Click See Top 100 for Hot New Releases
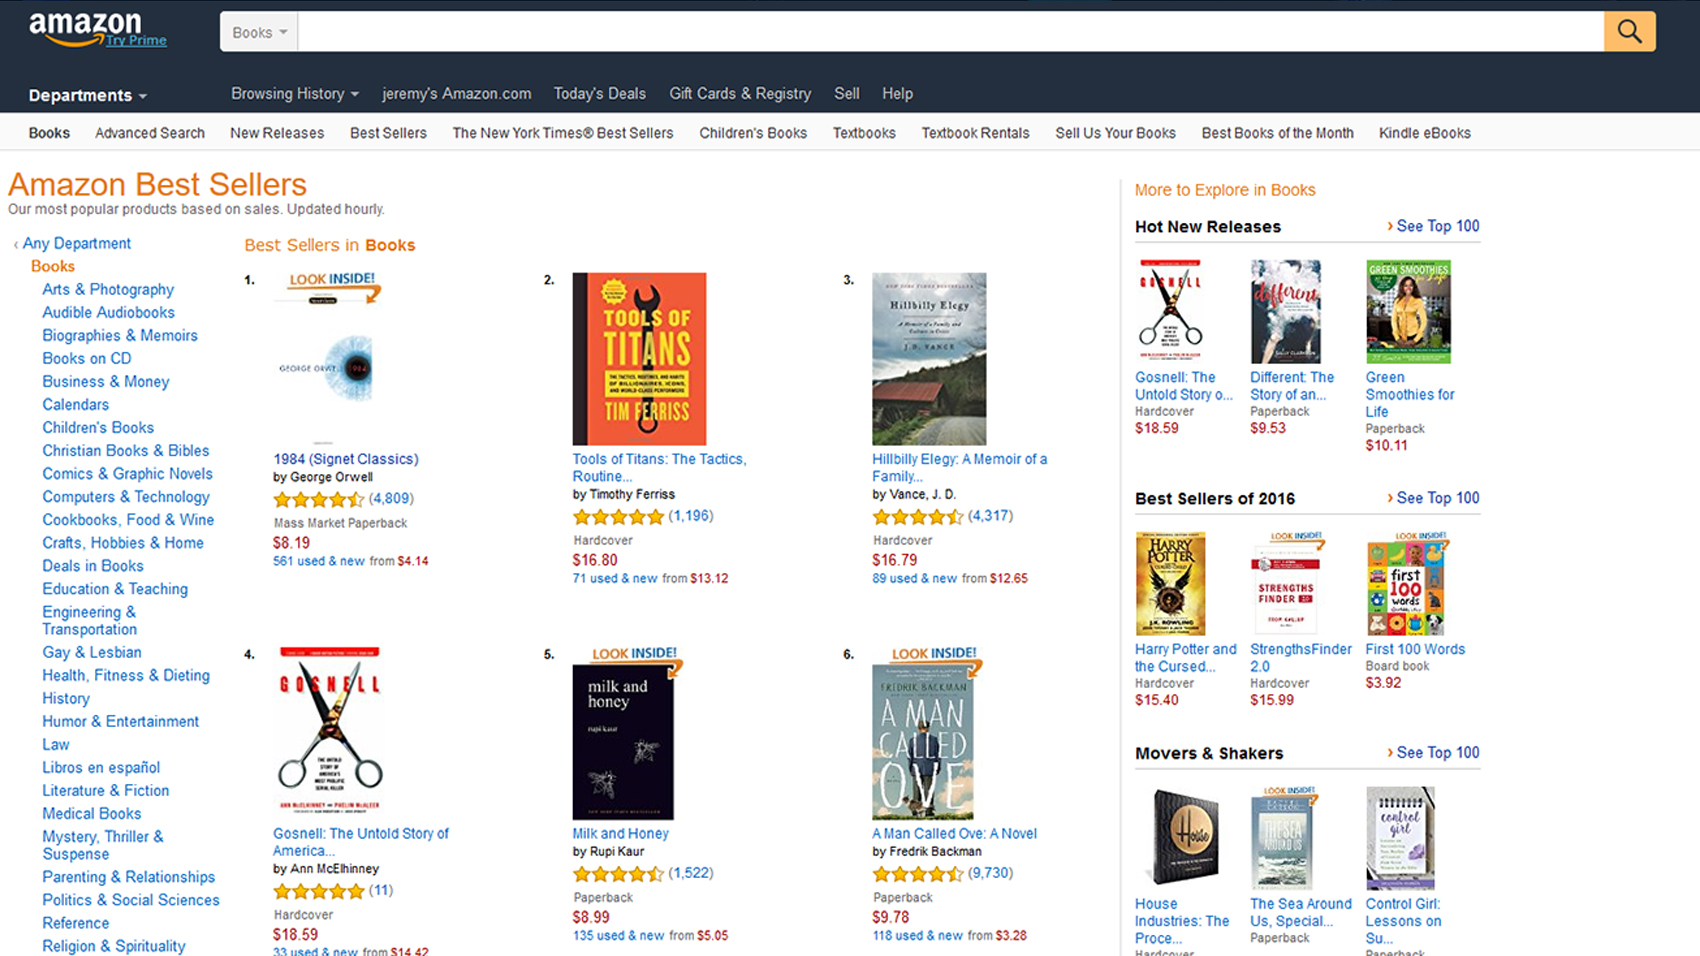The height and width of the screenshot is (956, 1700). pyautogui.click(x=1436, y=226)
